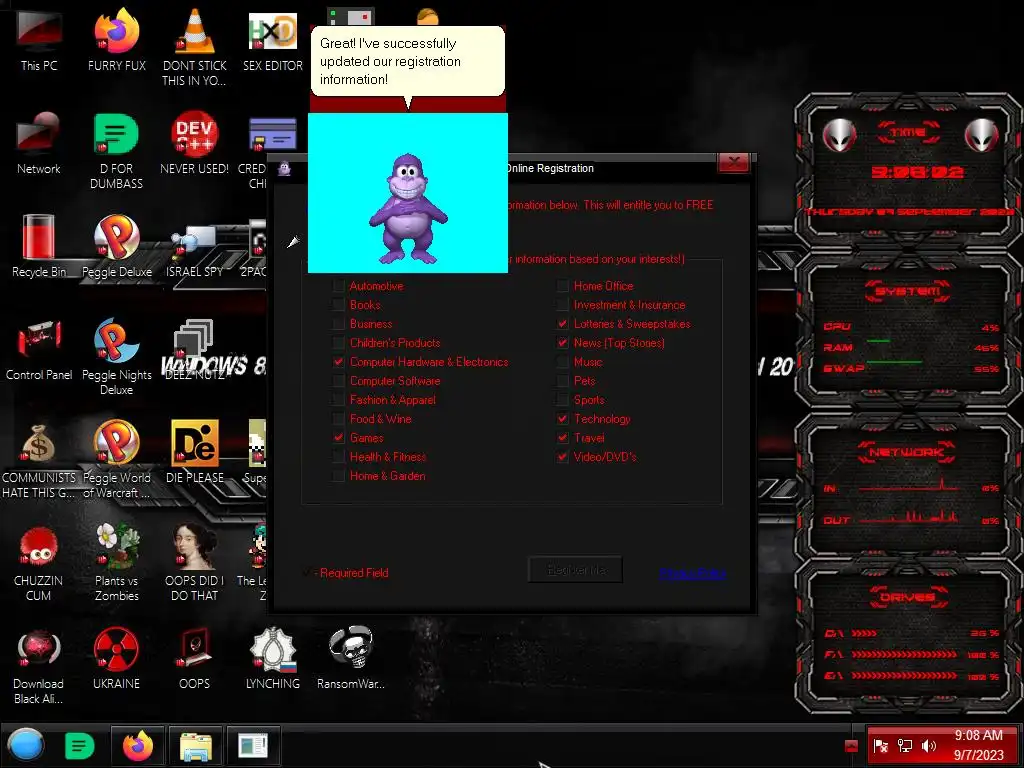Open File Explorer from the taskbar

point(195,746)
